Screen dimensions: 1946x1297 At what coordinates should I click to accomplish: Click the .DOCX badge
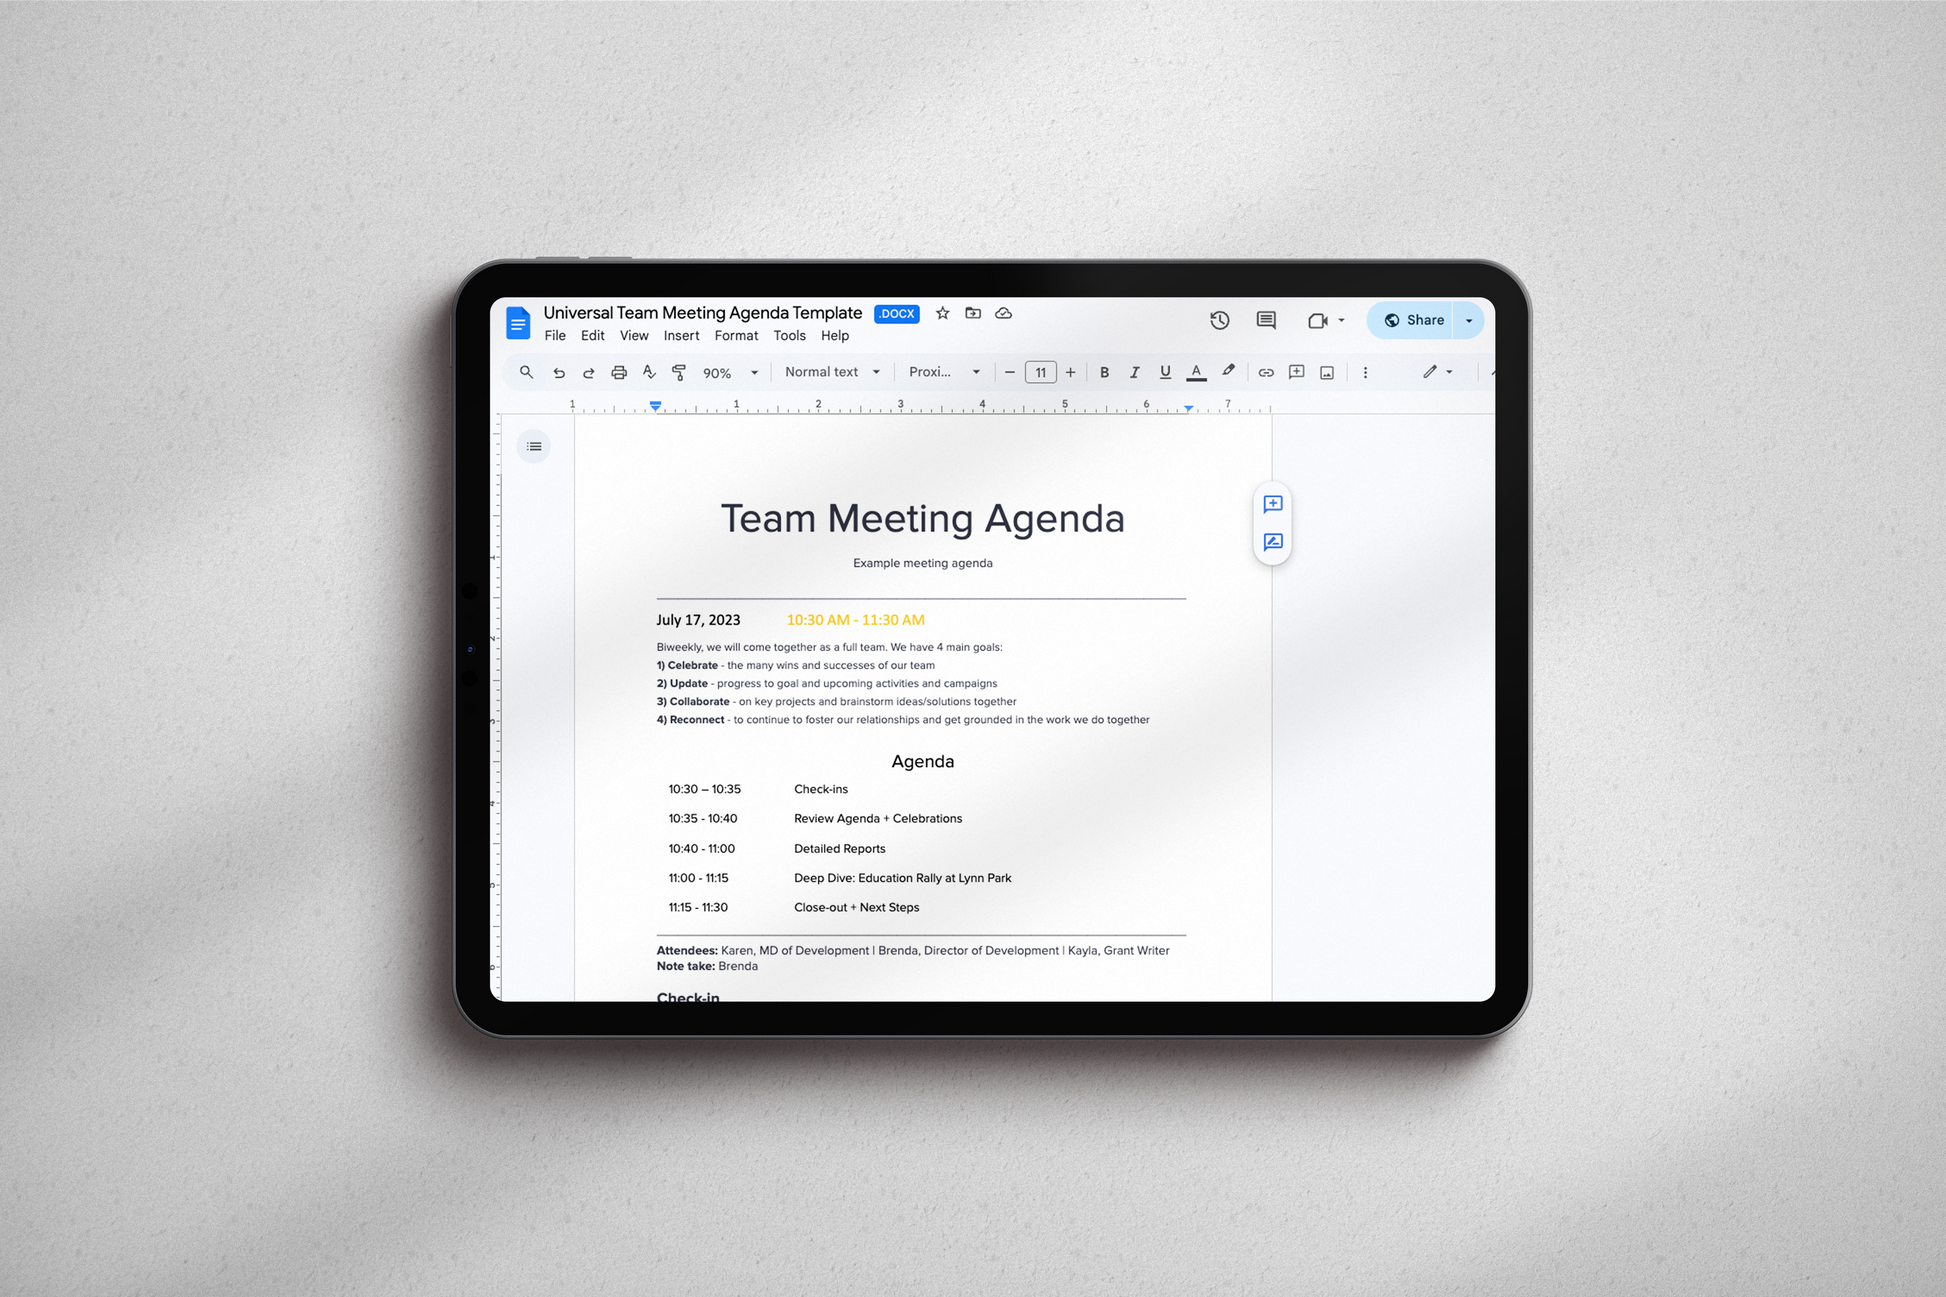pos(896,313)
